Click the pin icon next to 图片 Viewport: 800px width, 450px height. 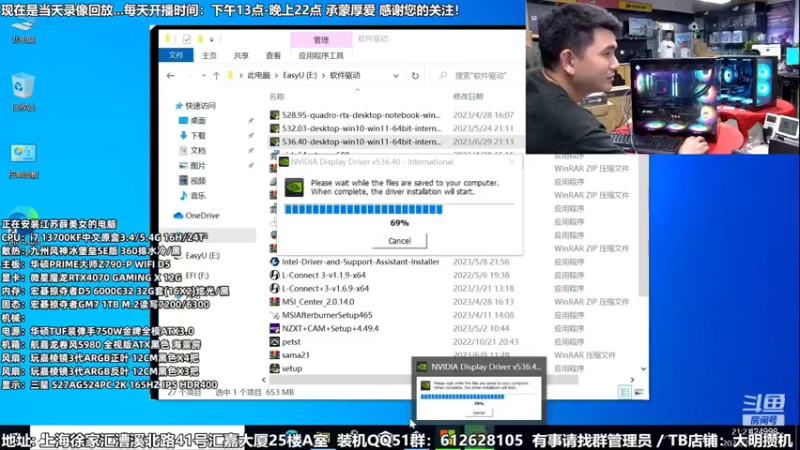click(x=251, y=166)
